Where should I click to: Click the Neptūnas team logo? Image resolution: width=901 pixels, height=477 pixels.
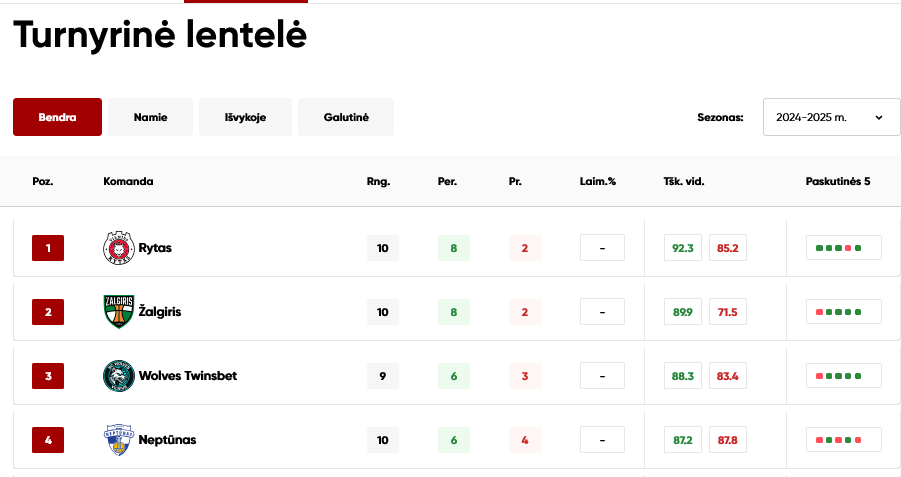(119, 440)
